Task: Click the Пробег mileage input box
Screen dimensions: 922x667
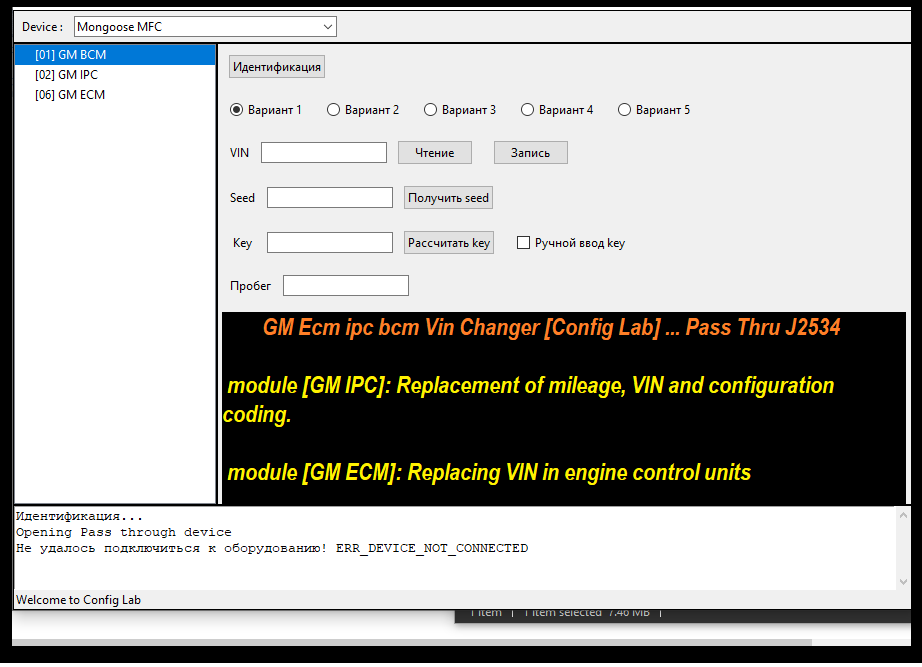Action: coord(345,285)
